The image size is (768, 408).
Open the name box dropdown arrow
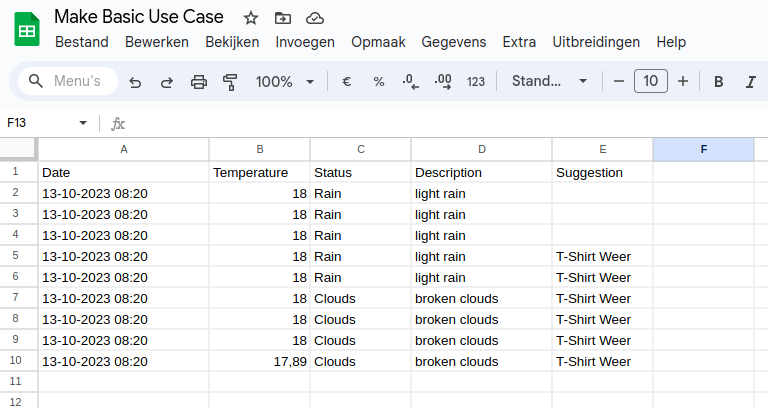pyautogui.click(x=83, y=123)
